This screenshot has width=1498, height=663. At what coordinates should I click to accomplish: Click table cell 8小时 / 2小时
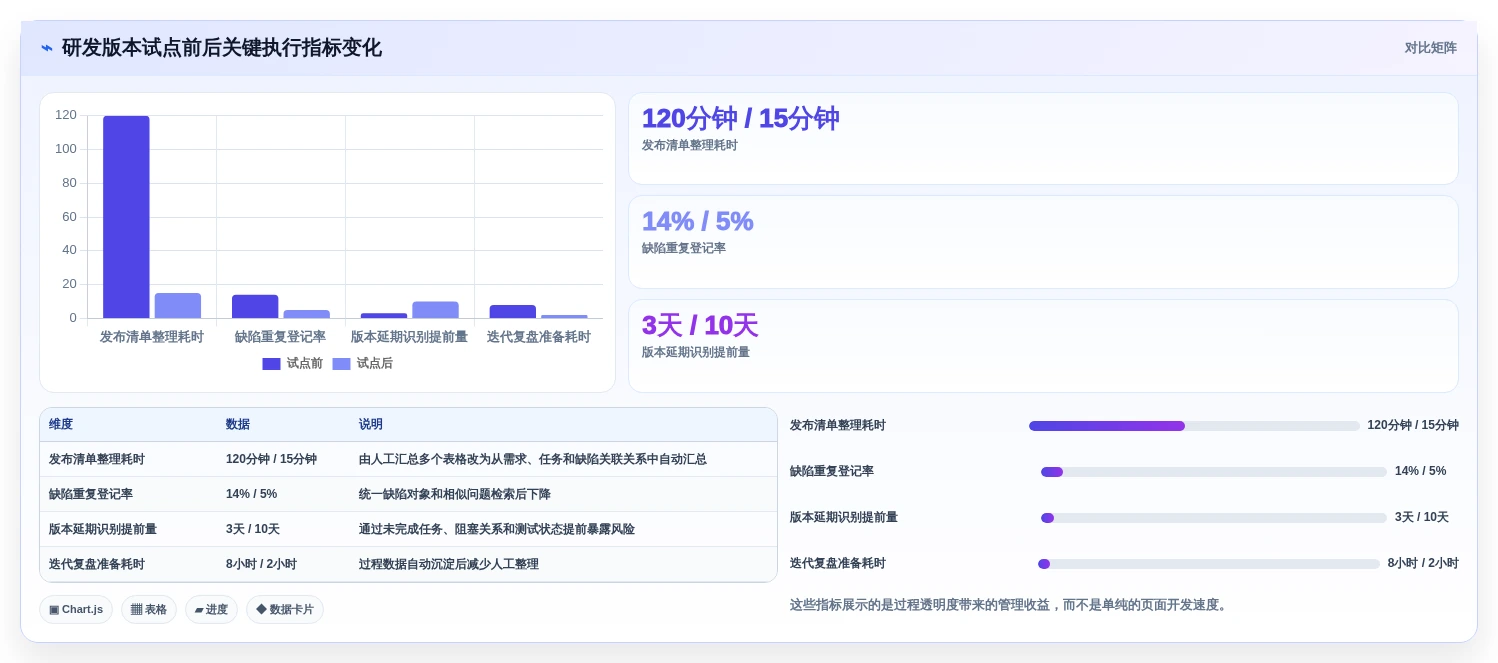[x=261, y=565]
